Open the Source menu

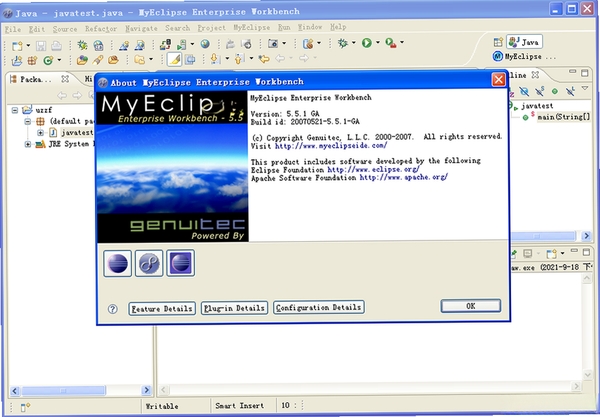65,29
